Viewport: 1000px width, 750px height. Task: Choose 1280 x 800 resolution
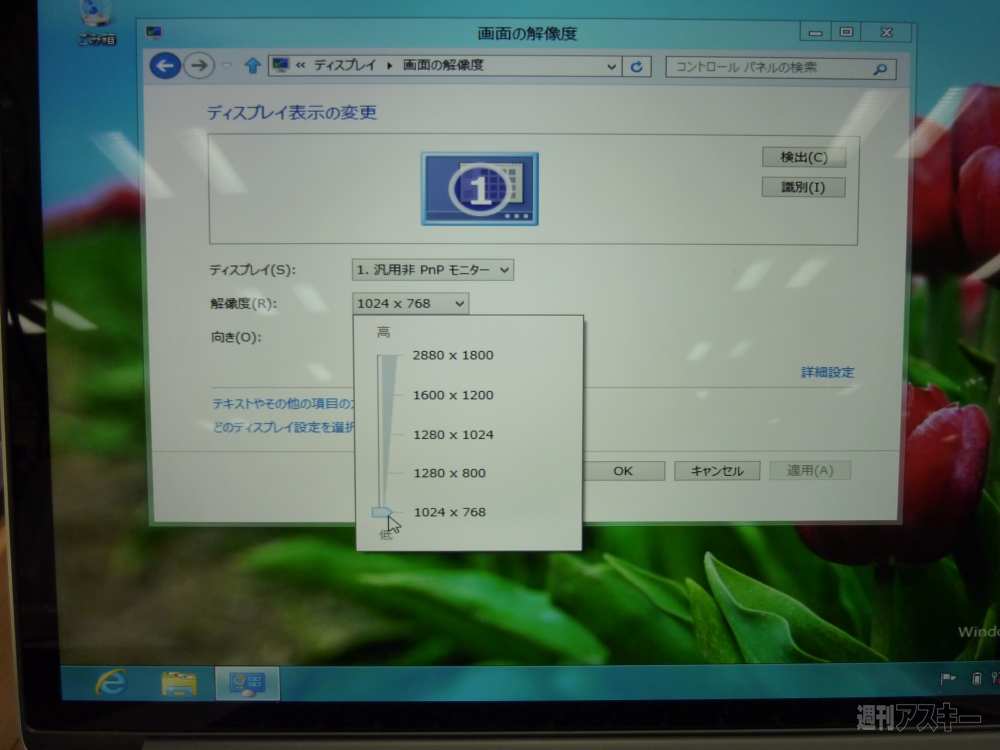click(x=450, y=473)
